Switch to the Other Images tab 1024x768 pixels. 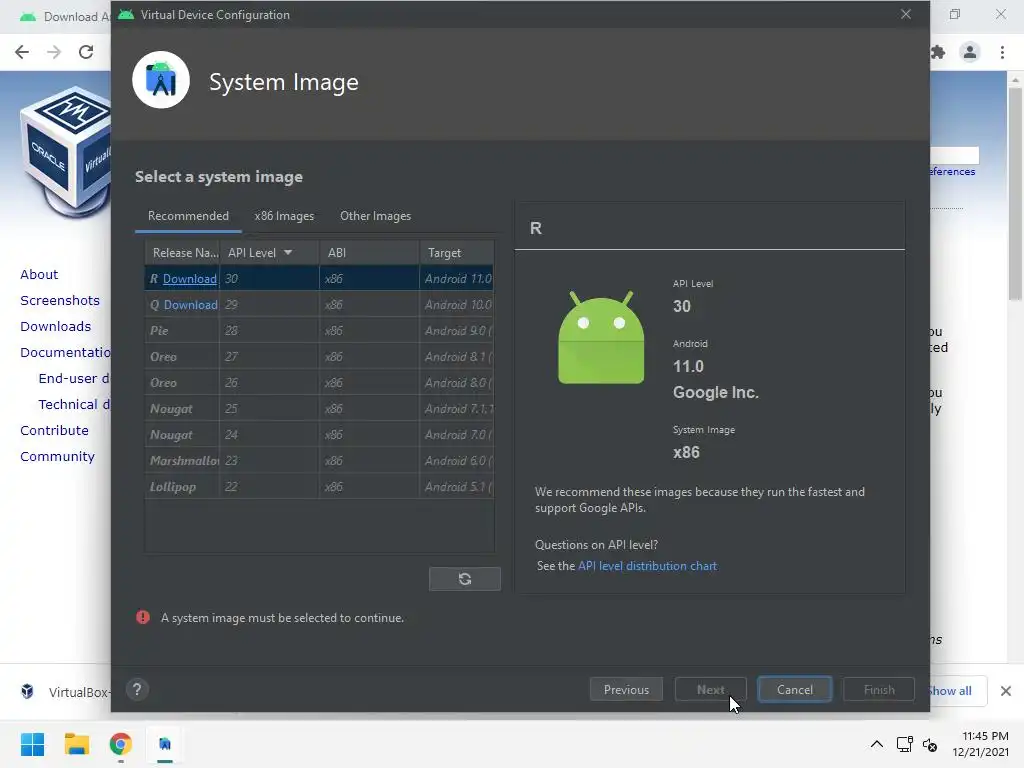[376, 216]
